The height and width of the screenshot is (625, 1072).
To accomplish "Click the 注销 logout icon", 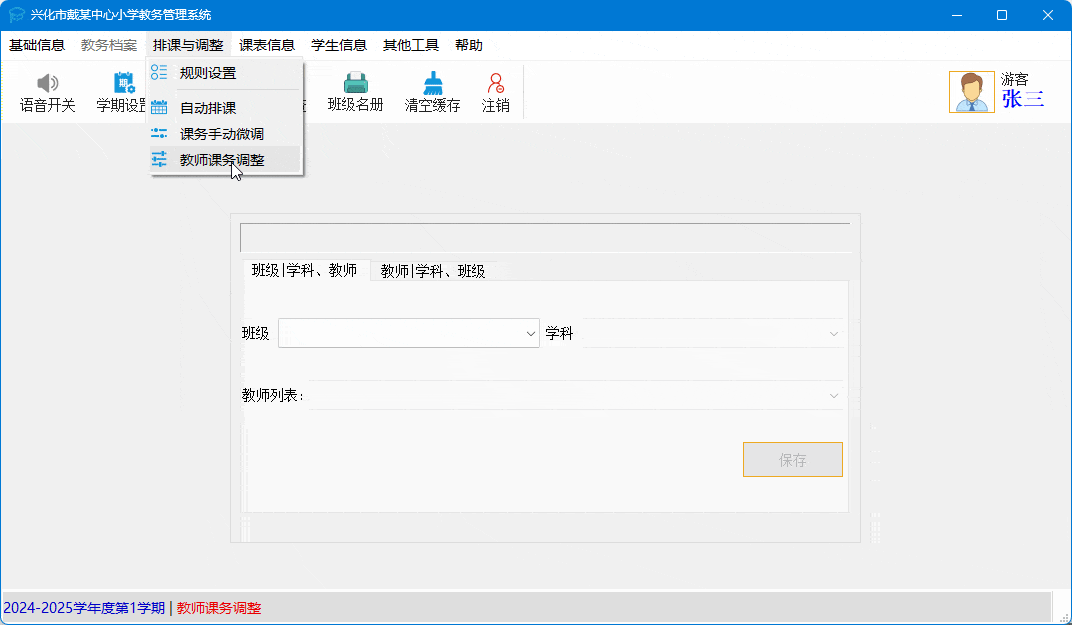I will [x=495, y=84].
